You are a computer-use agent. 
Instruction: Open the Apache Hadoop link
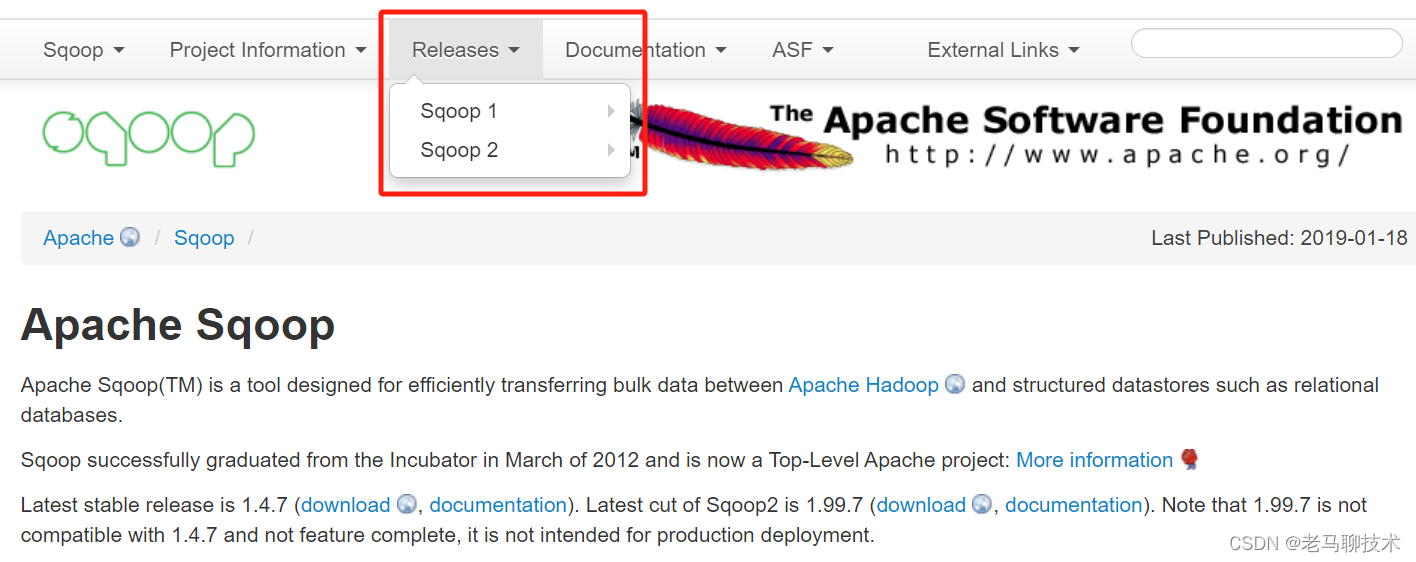[863, 385]
